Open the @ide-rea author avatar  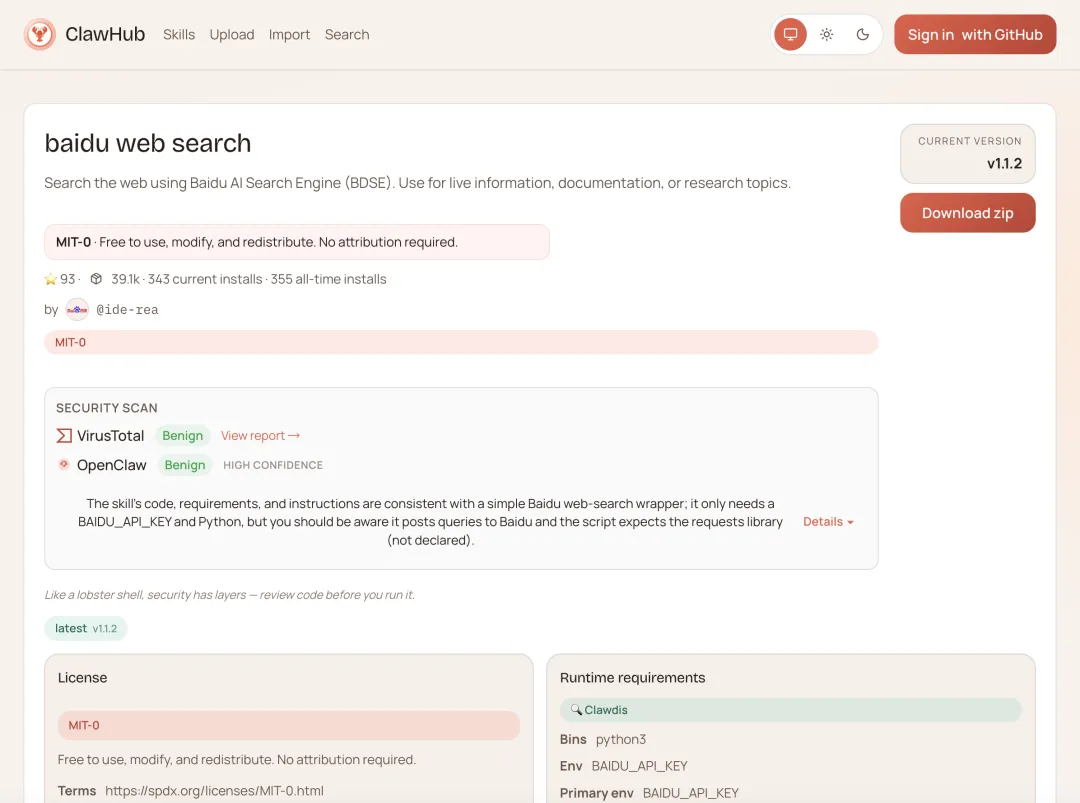tap(77, 309)
